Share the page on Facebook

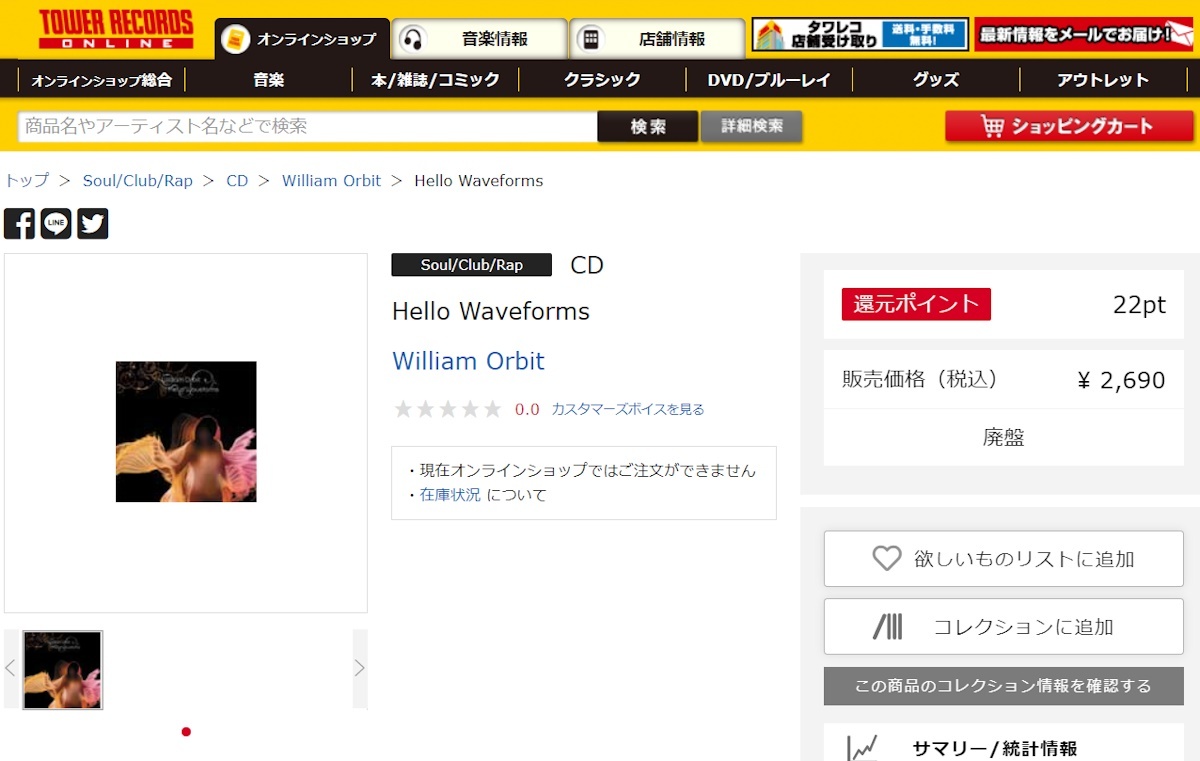(x=19, y=224)
